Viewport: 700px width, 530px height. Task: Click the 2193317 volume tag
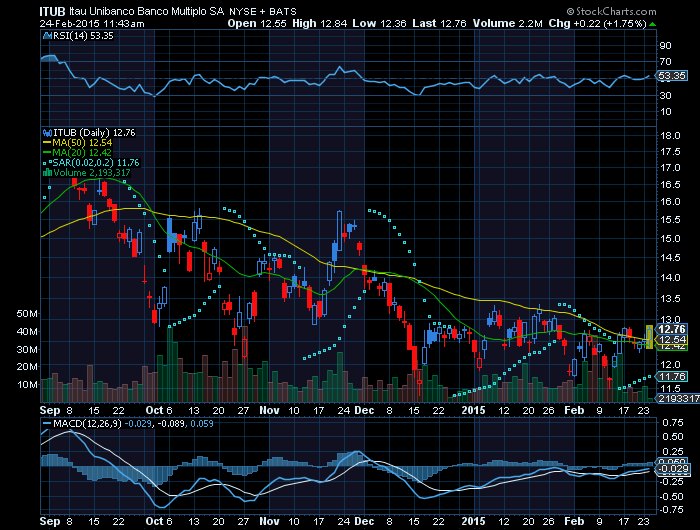678,398
